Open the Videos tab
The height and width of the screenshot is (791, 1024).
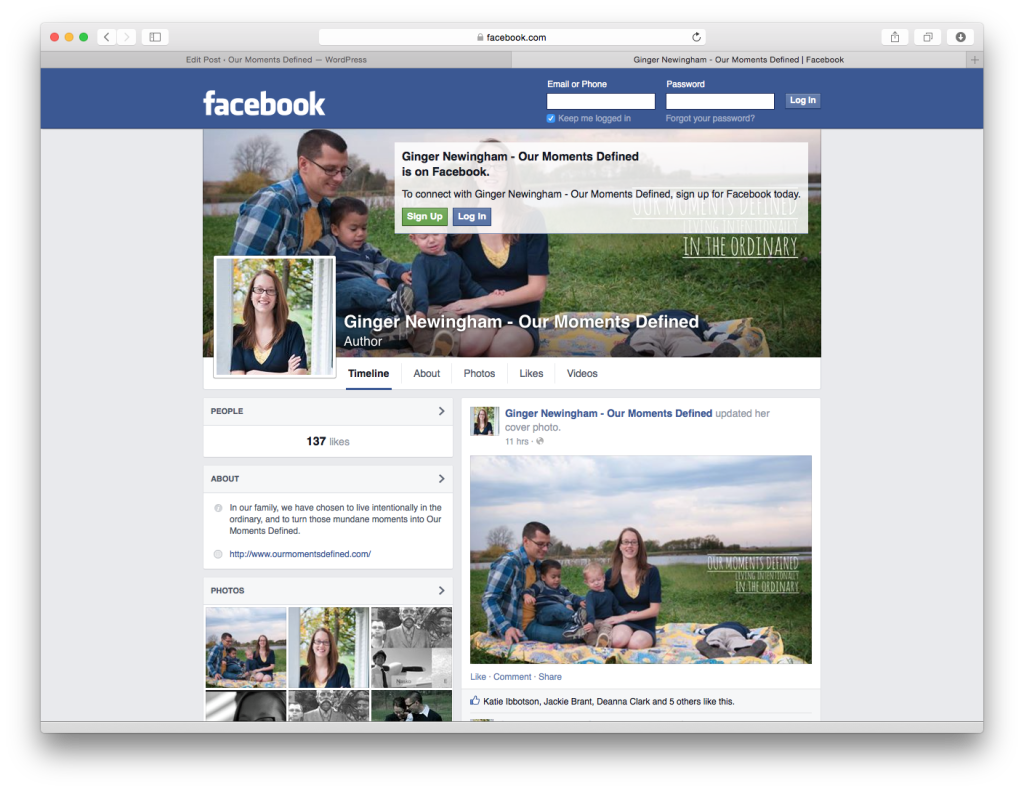[x=582, y=374]
